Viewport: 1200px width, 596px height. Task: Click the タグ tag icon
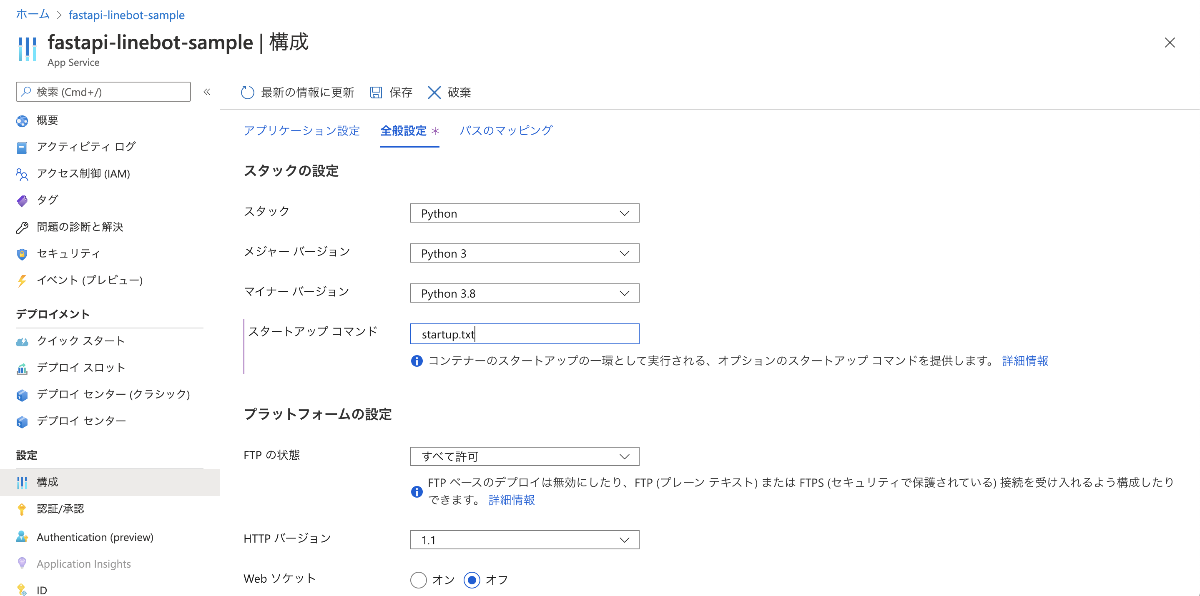22,200
